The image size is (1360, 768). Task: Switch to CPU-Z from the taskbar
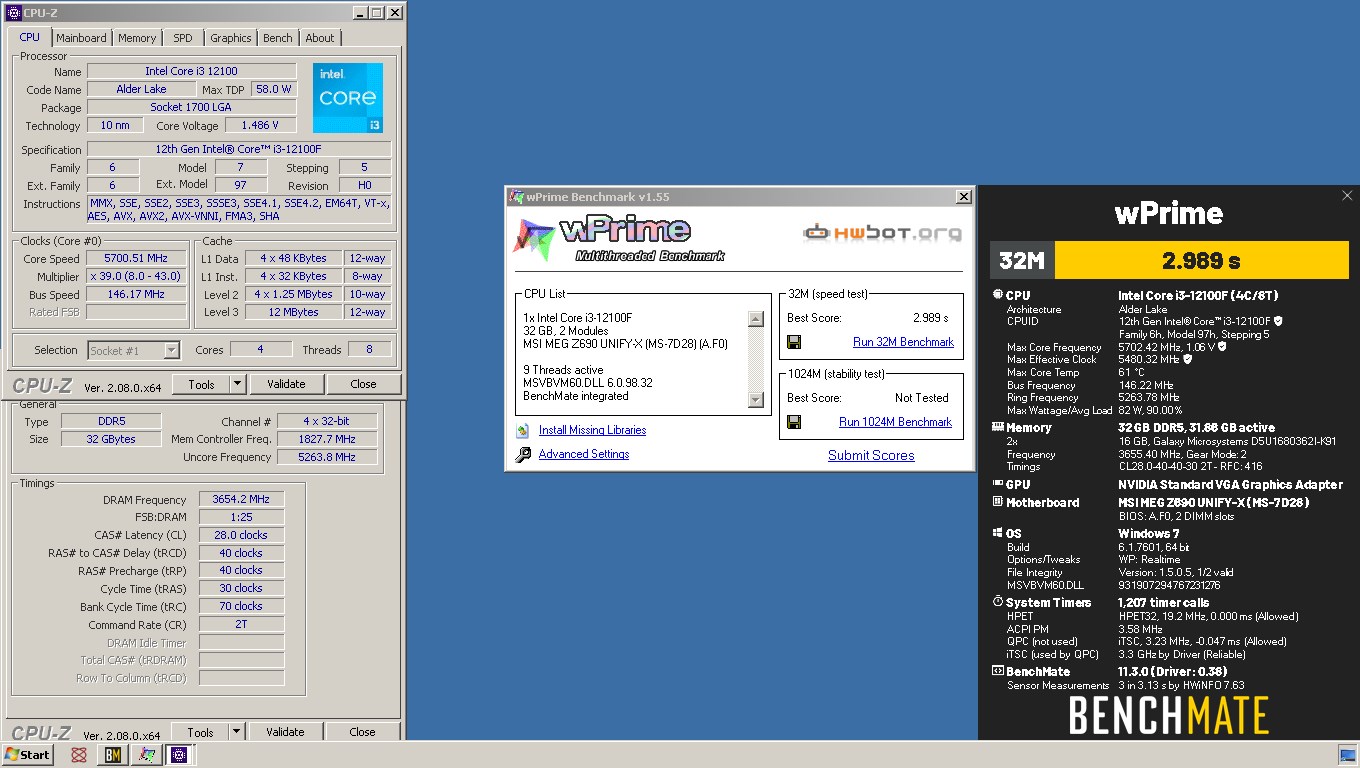click(x=179, y=755)
